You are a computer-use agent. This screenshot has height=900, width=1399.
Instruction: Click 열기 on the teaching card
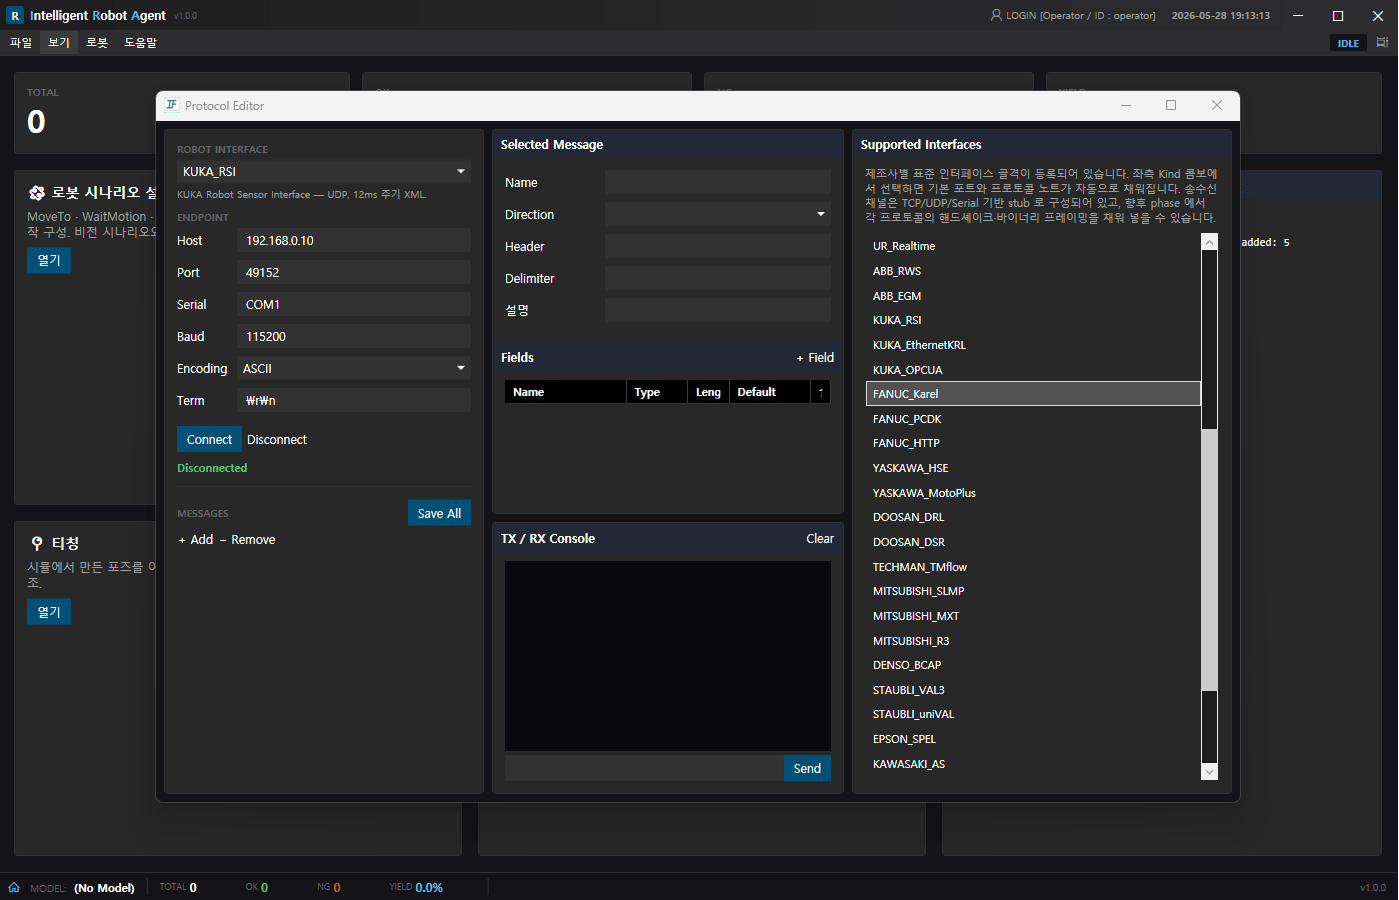click(x=49, y=611)
